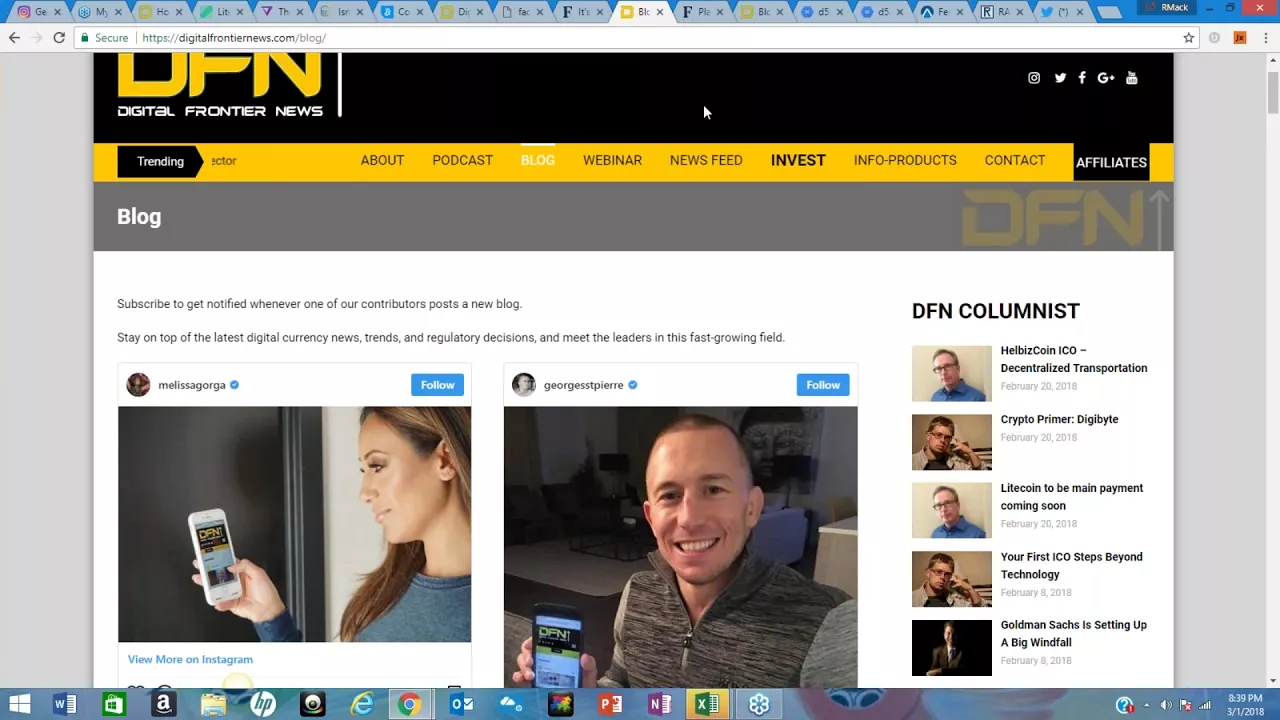Click View More on Instagram link
Viewport: 1280px width, 720px height.
point(190,660)
